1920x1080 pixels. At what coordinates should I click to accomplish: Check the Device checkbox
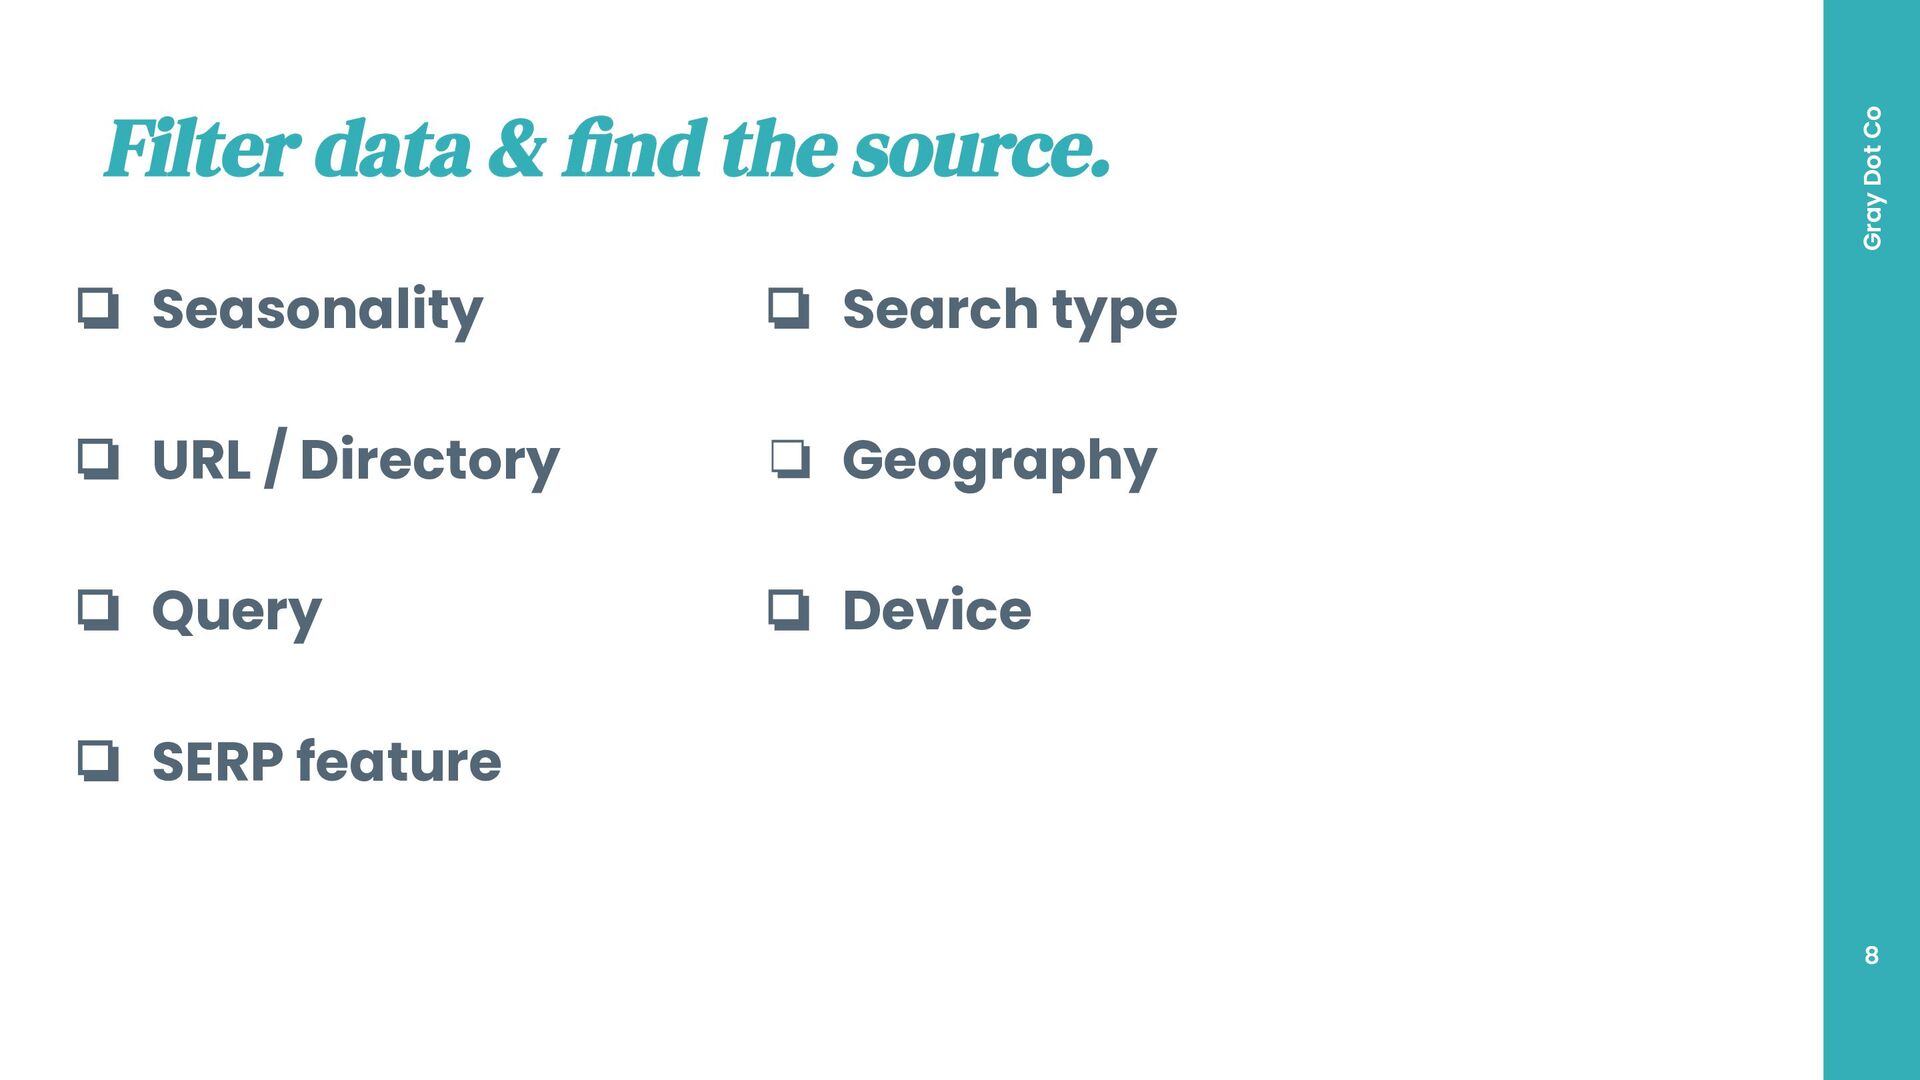(x=788, y=610)
